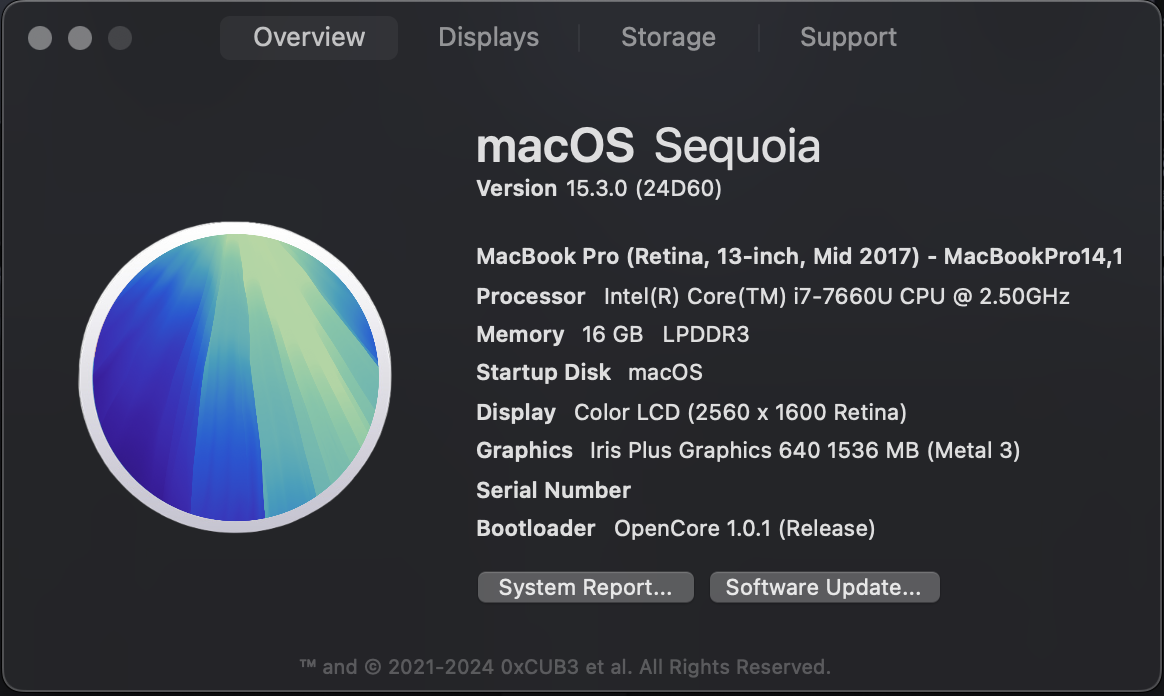Click the disabled zoom window button
The image size is (1164, 696).
pyautogui.click(x=120, y=39)
